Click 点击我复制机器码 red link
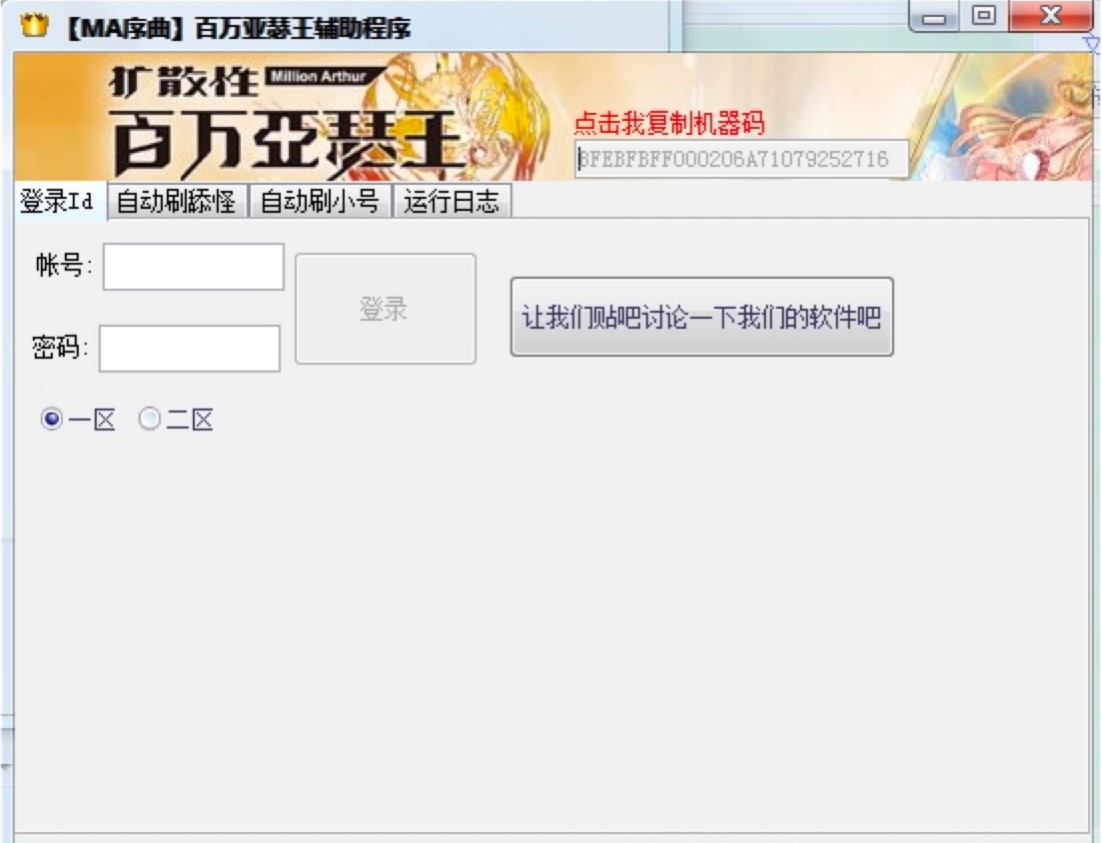1102x843 pixels. [x=669, y=123]
